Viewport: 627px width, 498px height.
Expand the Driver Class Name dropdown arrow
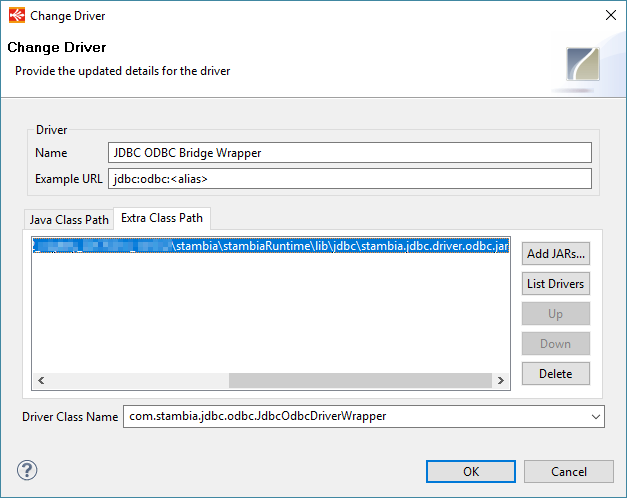pyautogui.click(x=596, y=416)
